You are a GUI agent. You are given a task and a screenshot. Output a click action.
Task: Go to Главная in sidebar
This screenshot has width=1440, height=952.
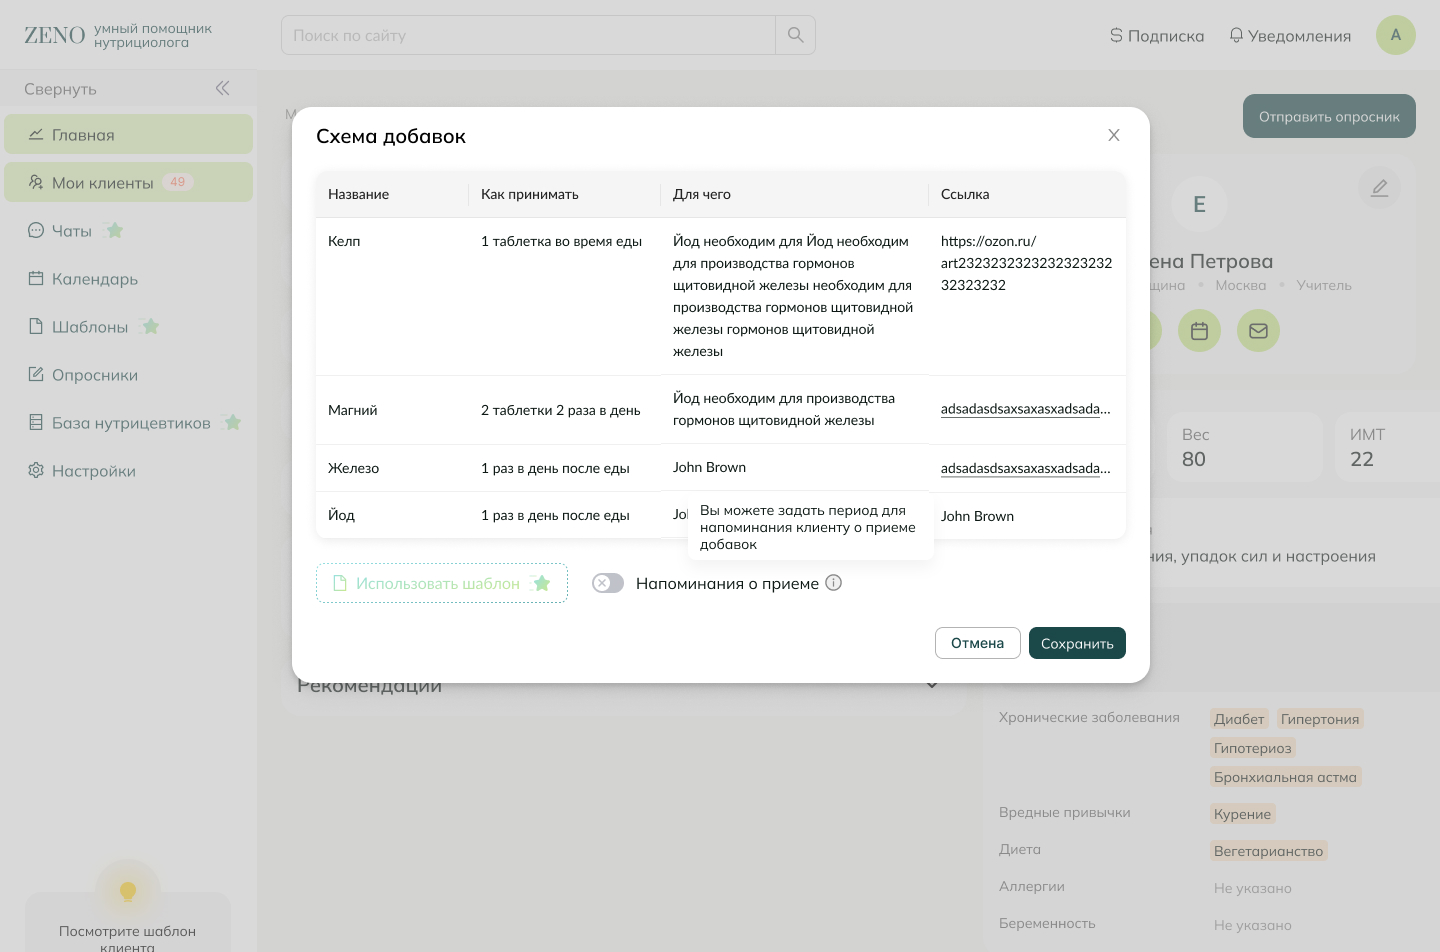point(128,134)
